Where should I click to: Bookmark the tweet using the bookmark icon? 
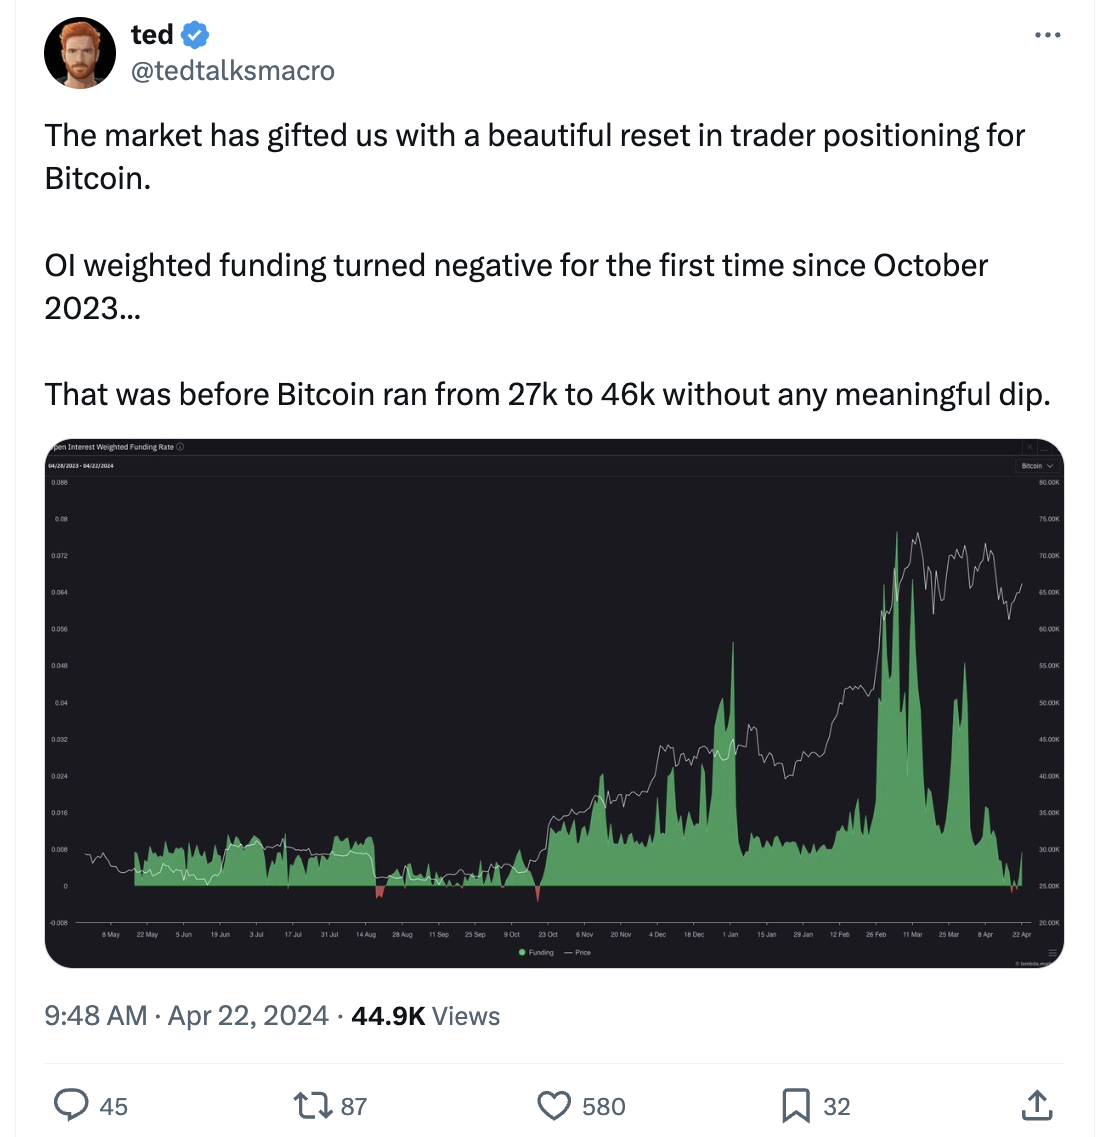click(795, 1106)
